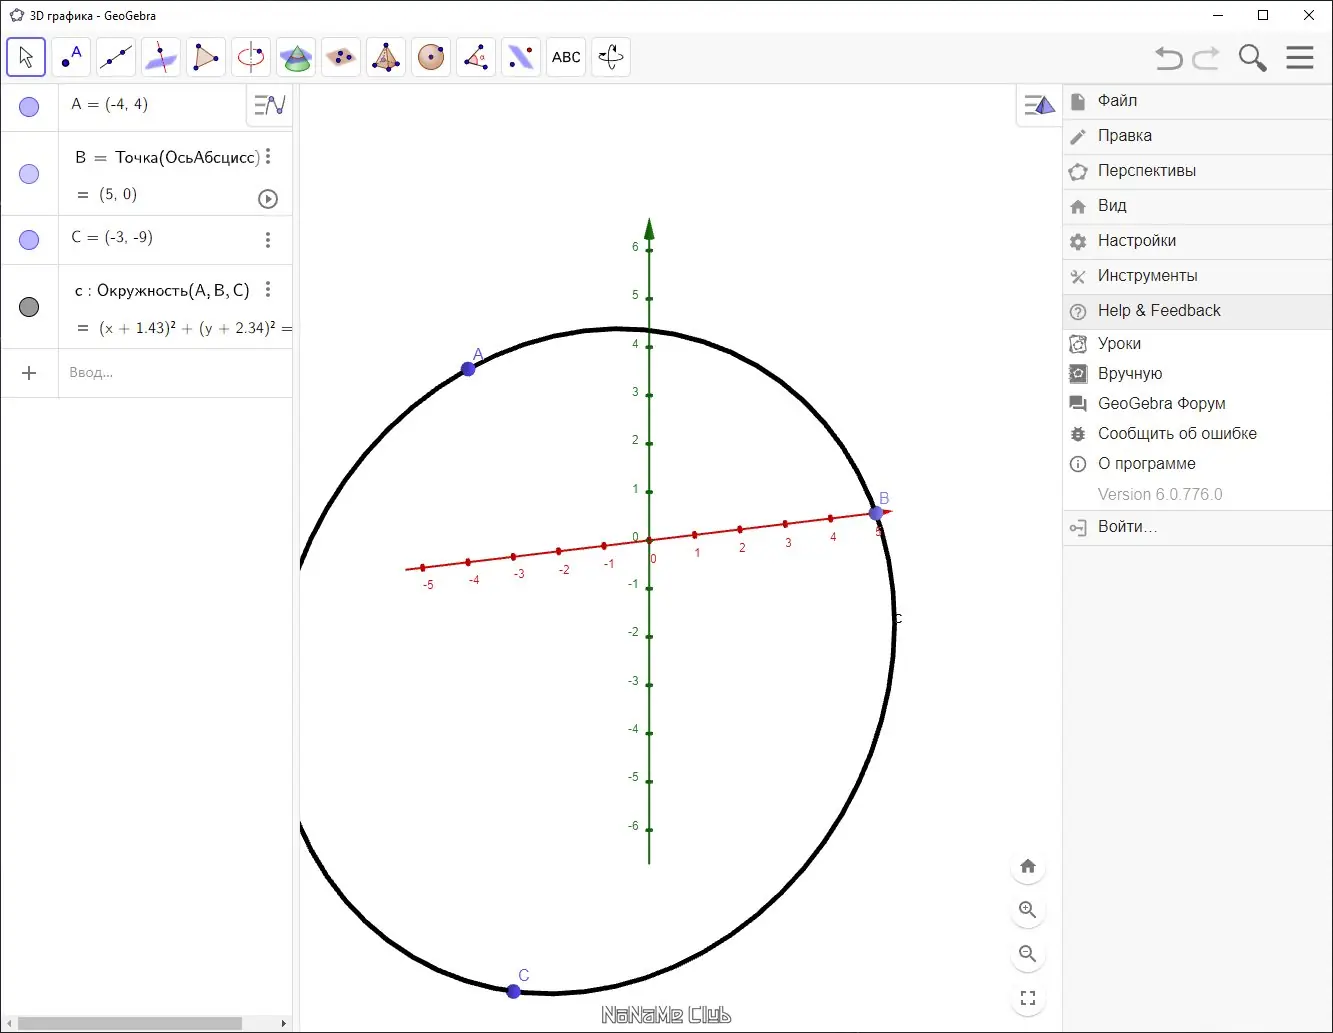
Task: Select point C on the circle
Action: [513, 991]
